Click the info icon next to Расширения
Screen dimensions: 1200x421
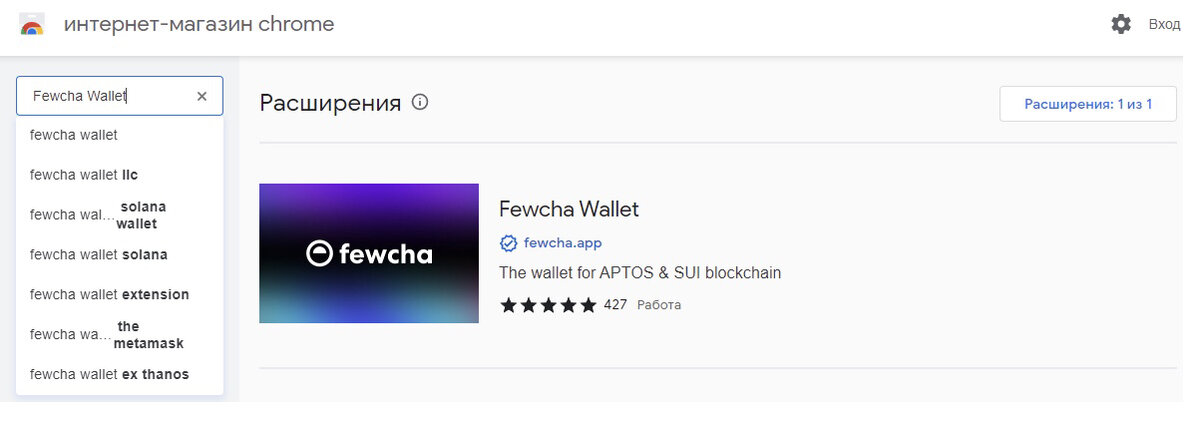coord(420,102)
